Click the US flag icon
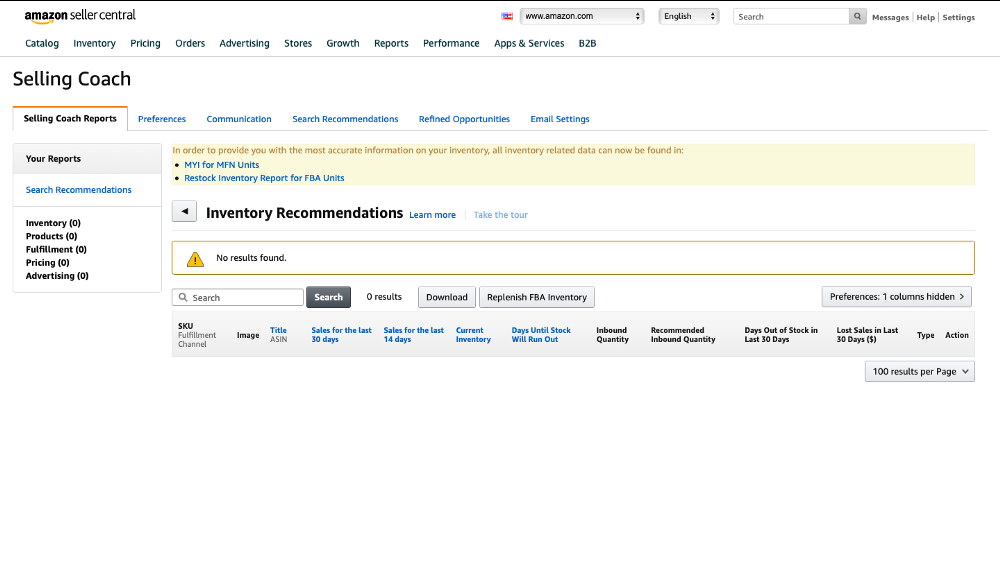1000x581 pixels. 507,17
